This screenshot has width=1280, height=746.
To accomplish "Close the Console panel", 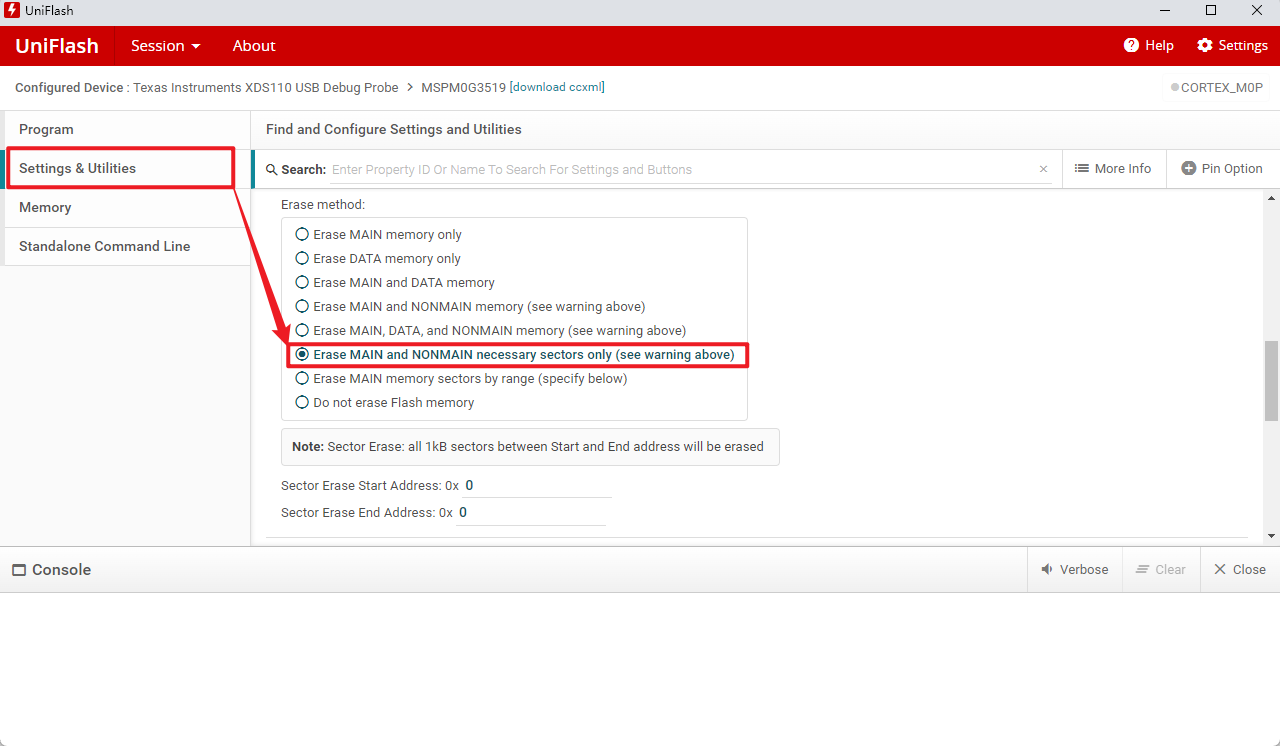I will (1219, 569).
